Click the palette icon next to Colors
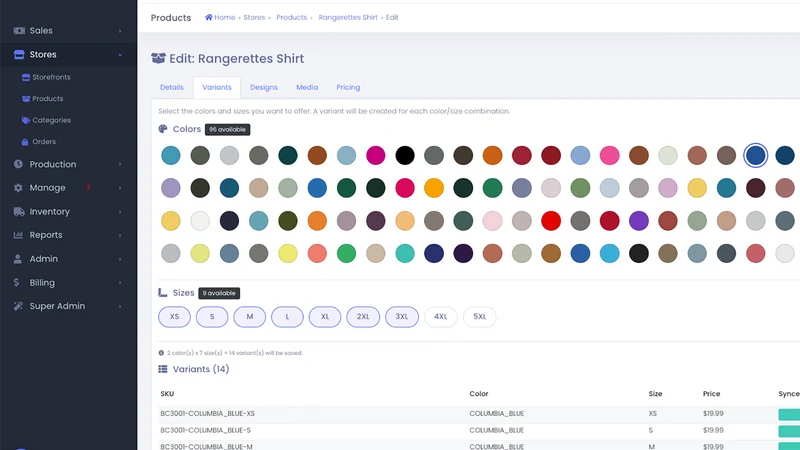 (x=163, y=129)
